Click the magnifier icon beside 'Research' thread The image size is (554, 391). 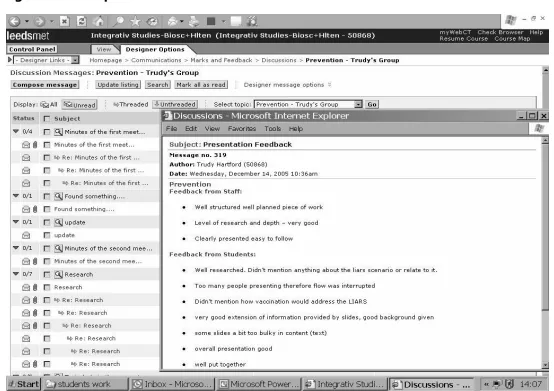point(58,274)
